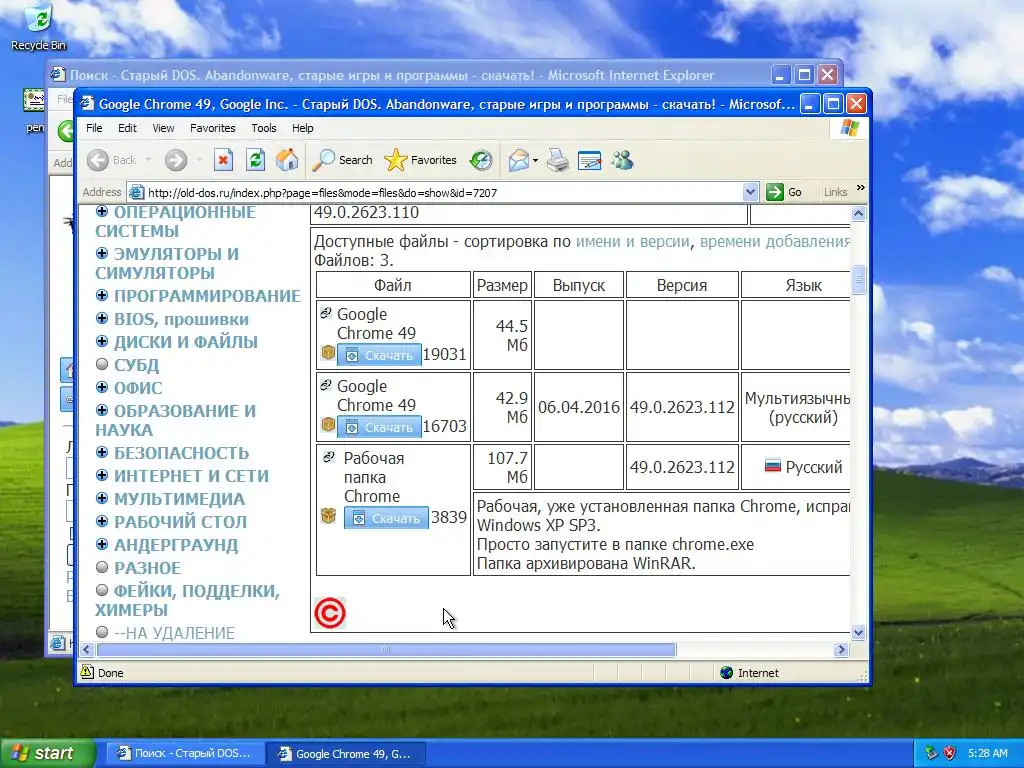1024x768 pixels.
Task: Open the Tools menu
Action: pyautogui.click(x=264, y=128)
